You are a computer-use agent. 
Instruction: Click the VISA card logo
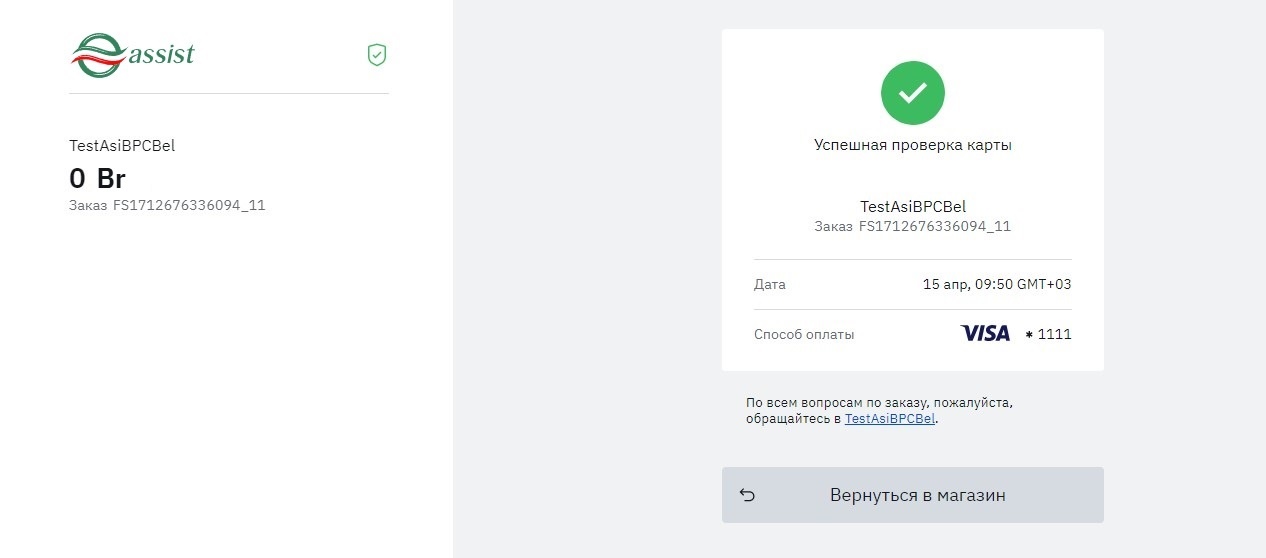tap(985, 334)
